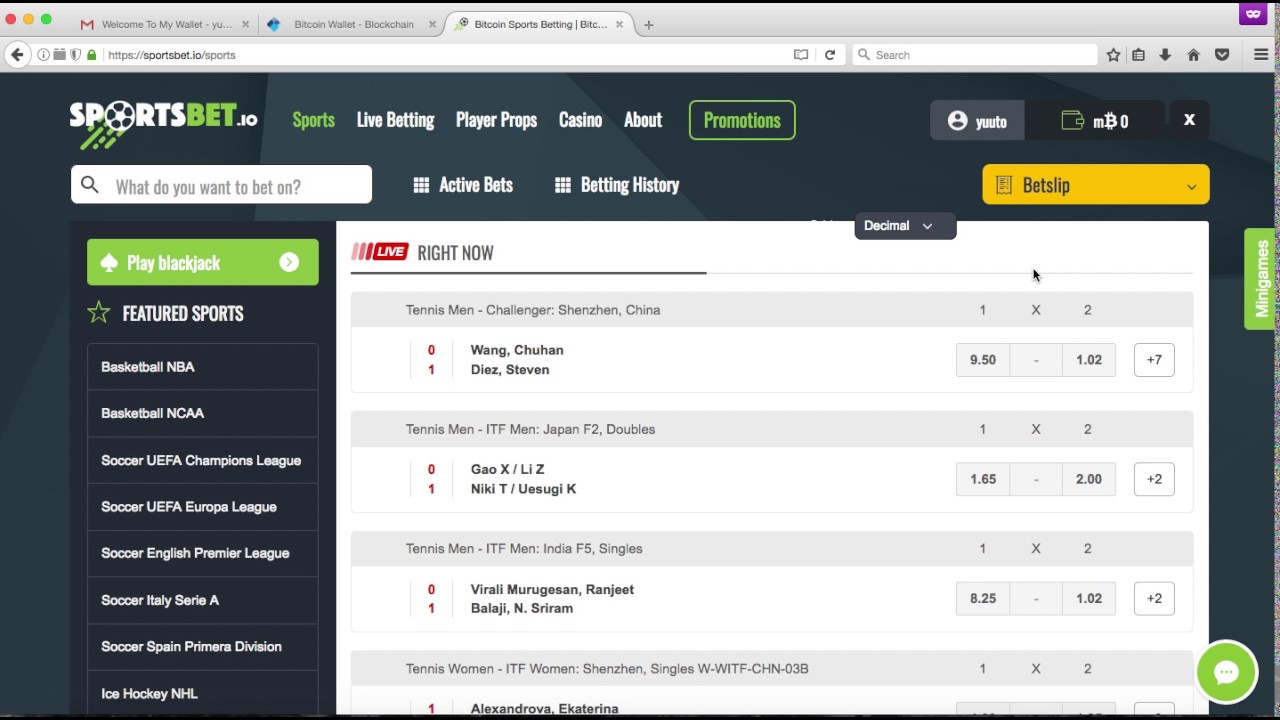Click the Betslip receipt icon
The image size is (1280, 720).
1004,185
